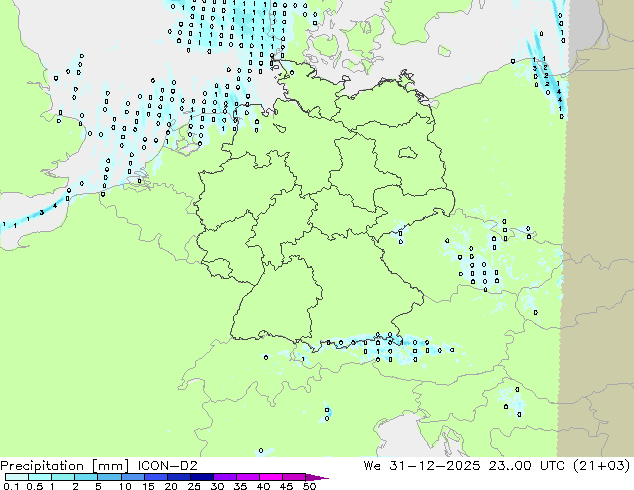Click the 40–45 mm magenta legend swatch

click(271, 477)
